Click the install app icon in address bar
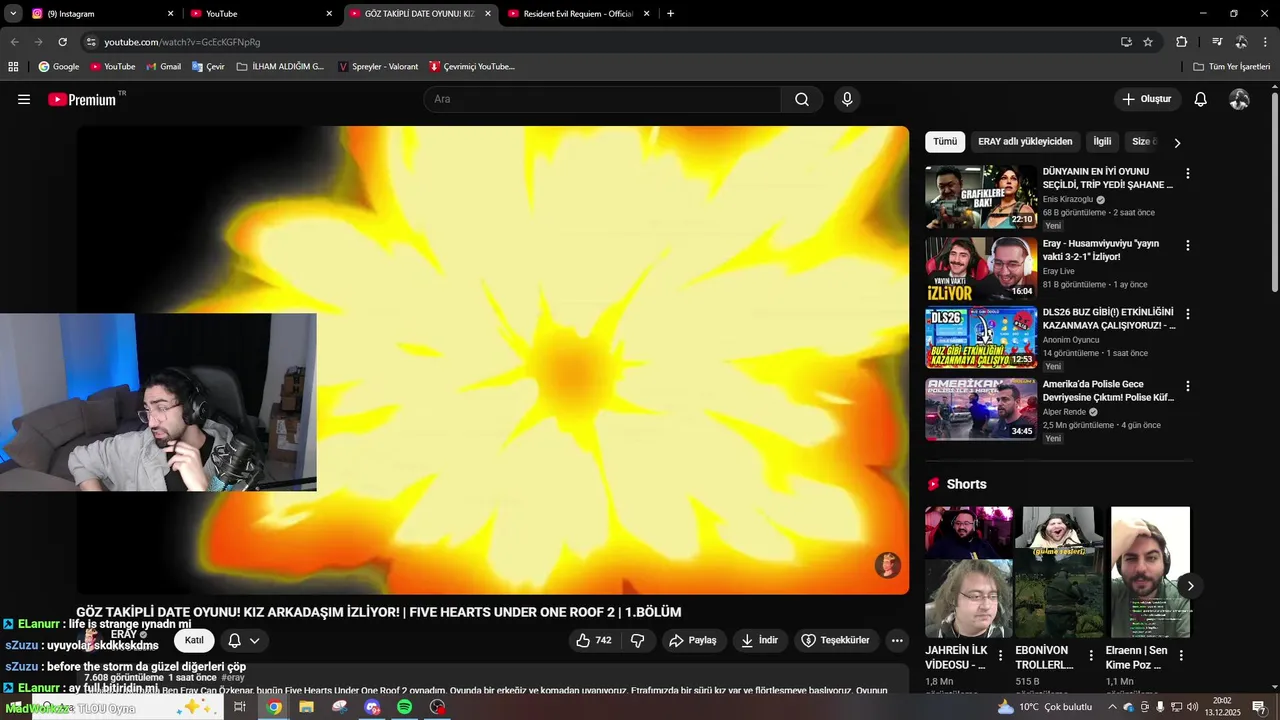This screenshot has width=1280, height=720. [x=1126, y=42]
